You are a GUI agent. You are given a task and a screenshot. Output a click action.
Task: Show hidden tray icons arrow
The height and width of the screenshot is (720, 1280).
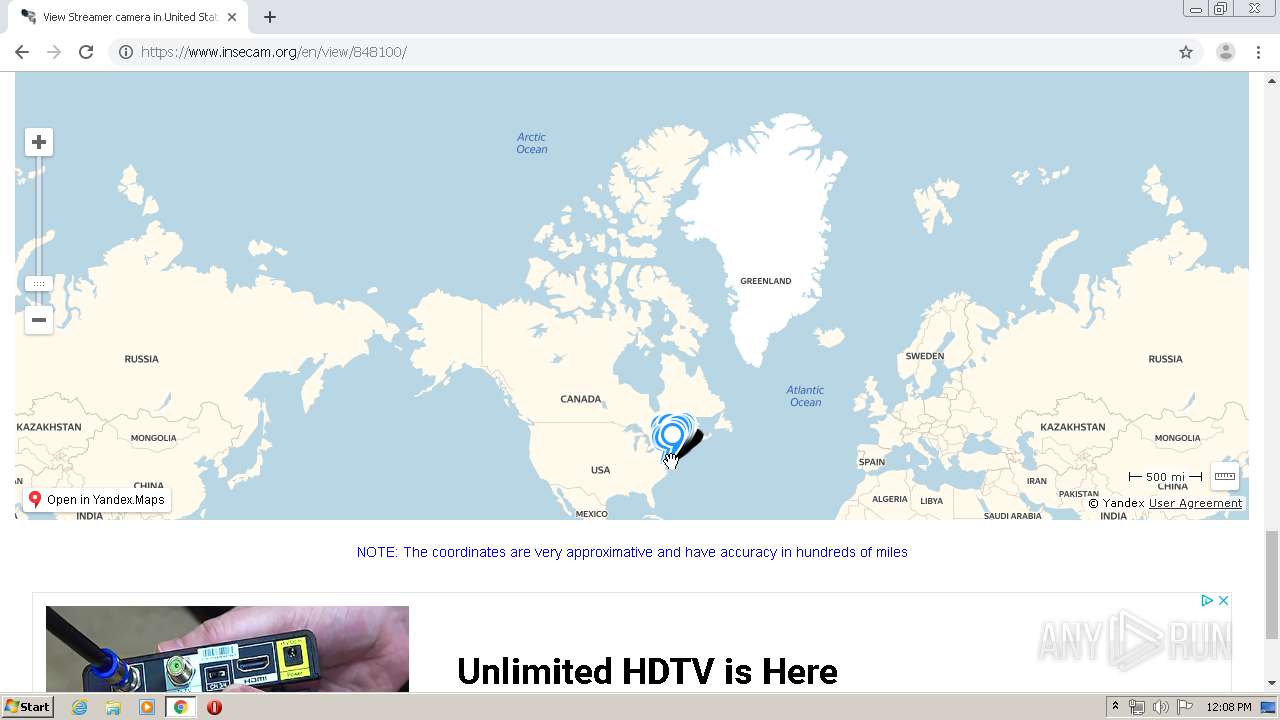tap(1115, 707)
